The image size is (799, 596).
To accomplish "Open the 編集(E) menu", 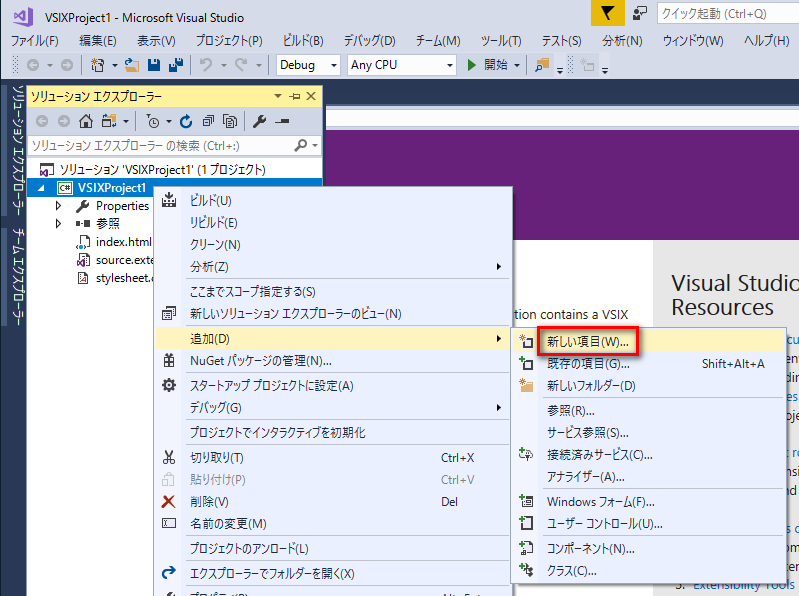I will (97, 41).
